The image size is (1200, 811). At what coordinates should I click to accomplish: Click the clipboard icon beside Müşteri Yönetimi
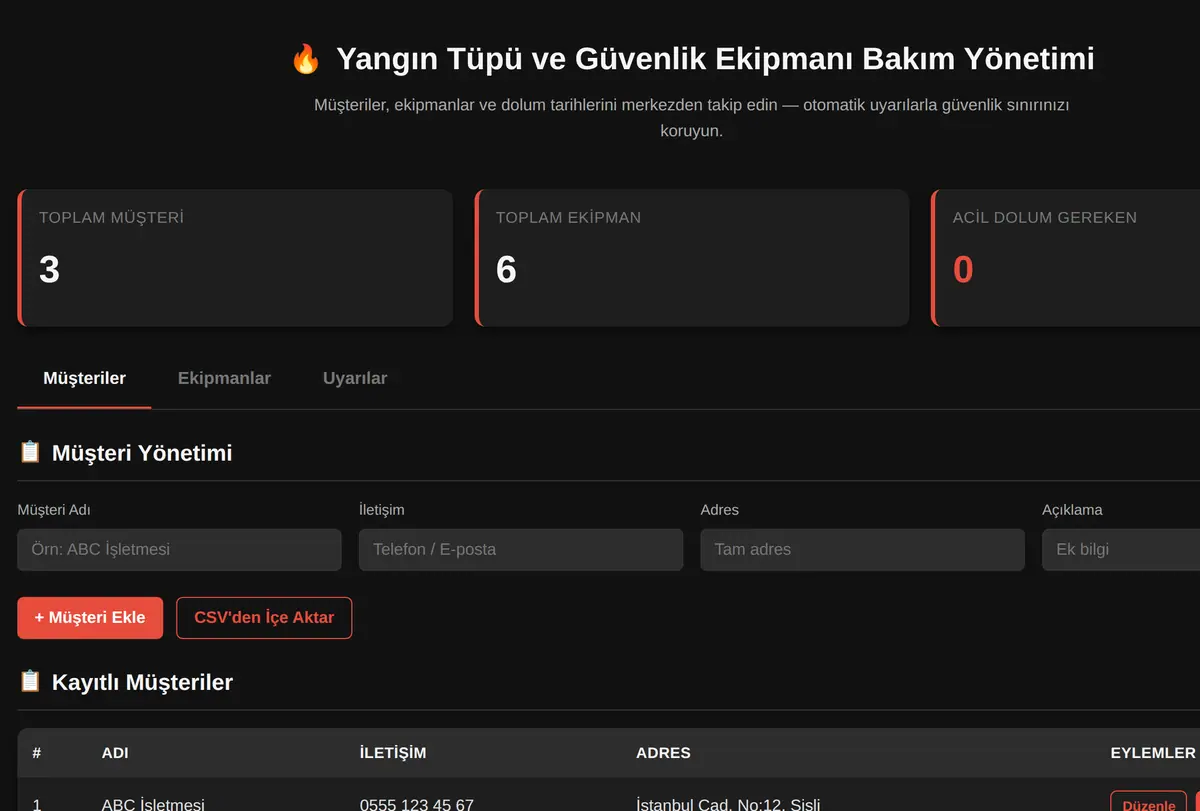30,453
